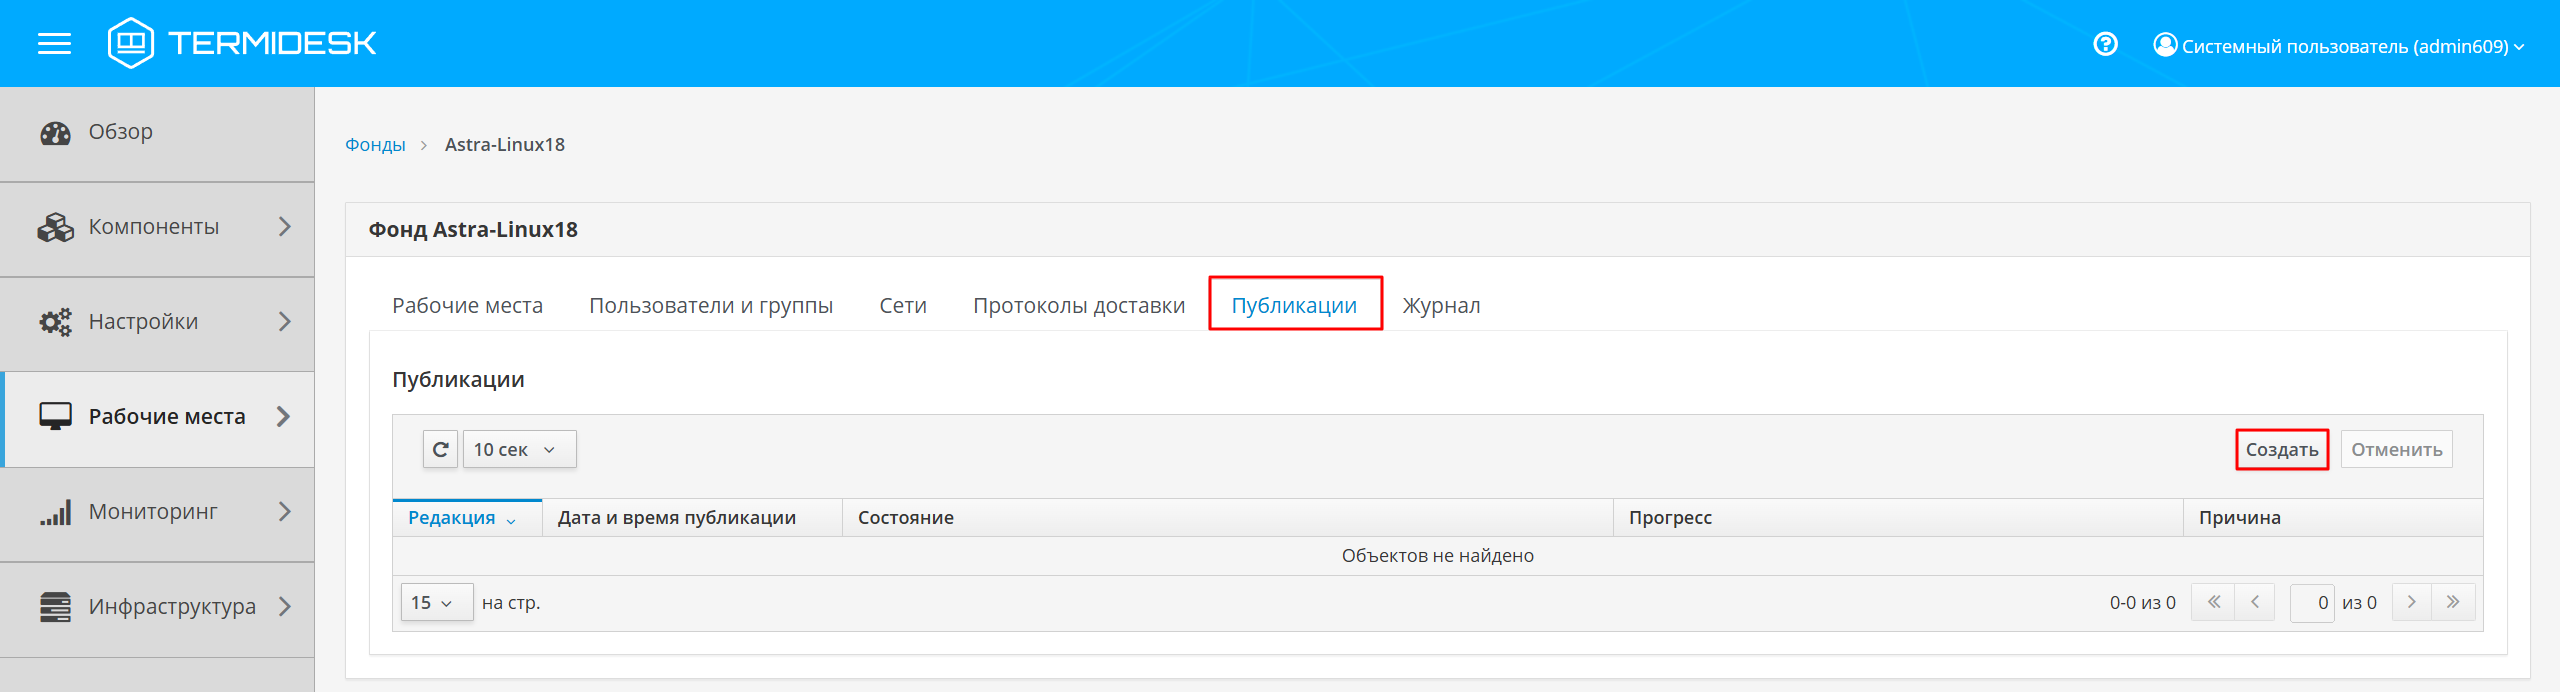Viewport: 2560px width, 692px height.
Task: Click the Создать button
Action: point(2282,450)
